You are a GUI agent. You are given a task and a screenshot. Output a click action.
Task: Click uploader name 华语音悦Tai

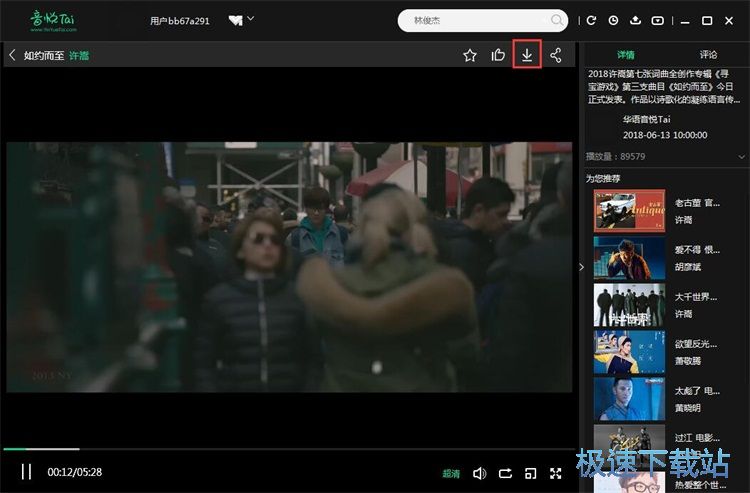[x=646, y=120]
